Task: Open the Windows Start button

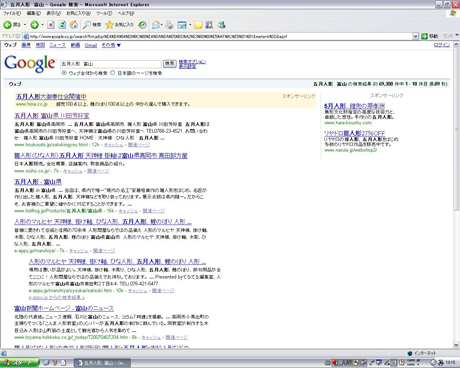Action: 19,363
